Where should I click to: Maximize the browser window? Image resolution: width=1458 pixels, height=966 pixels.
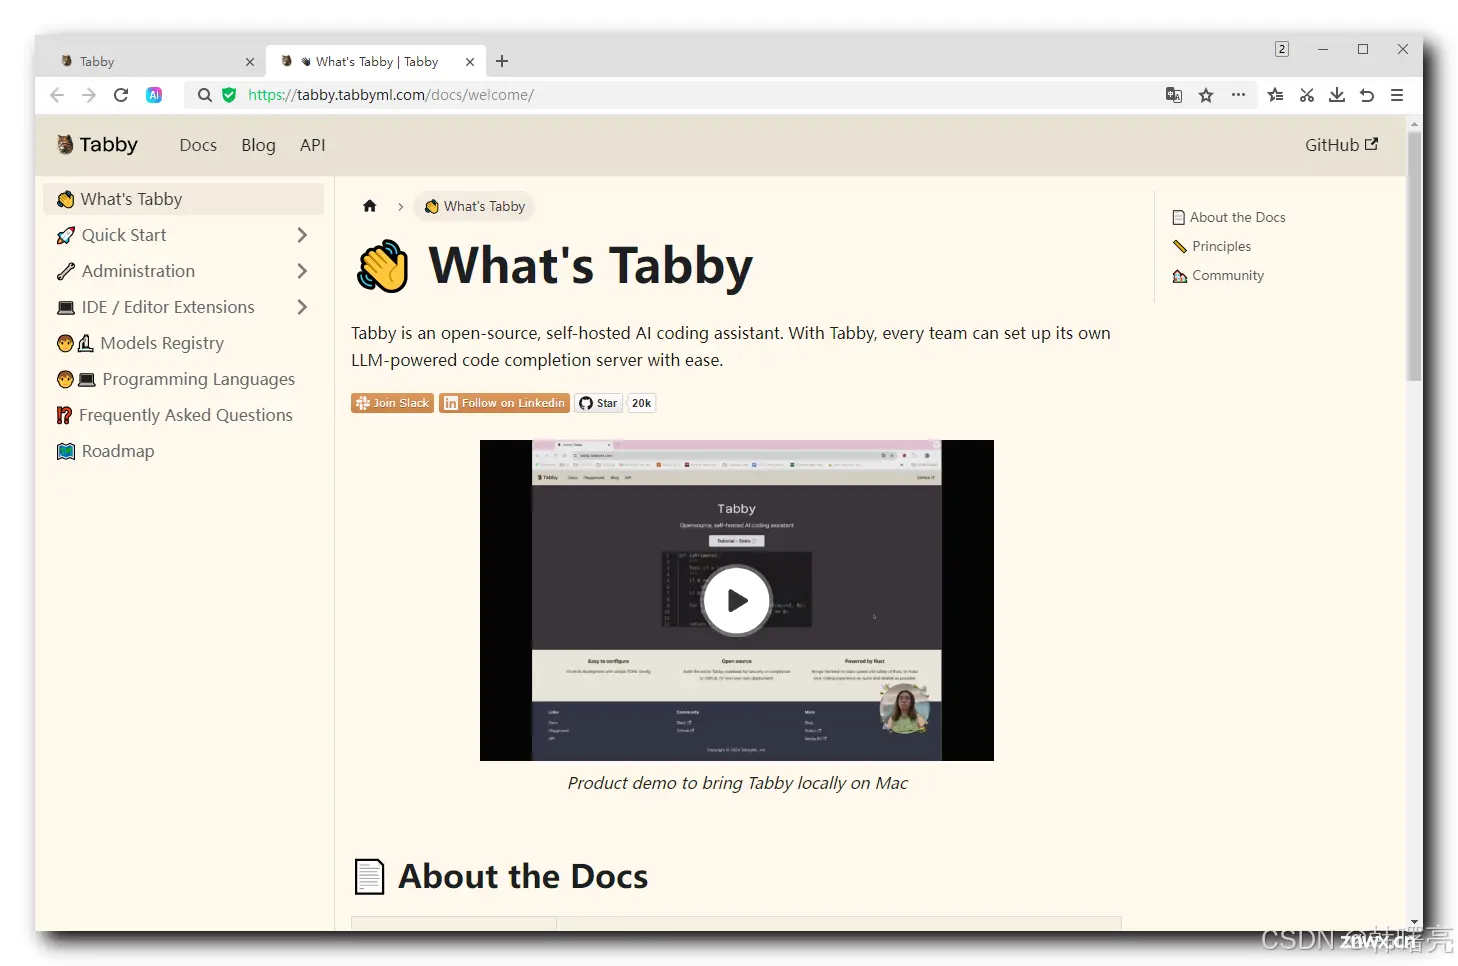[x=1363, y=49]
